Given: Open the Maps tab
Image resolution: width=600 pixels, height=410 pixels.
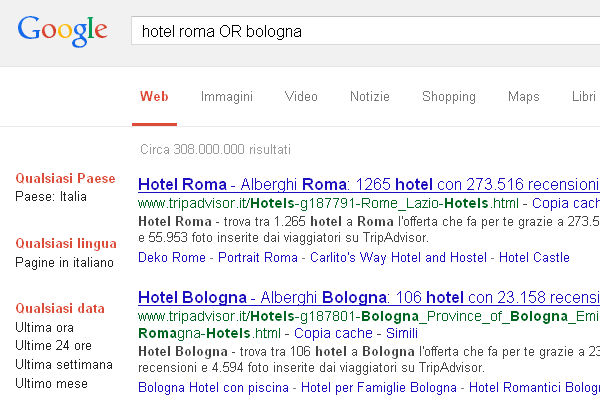Looking at the screenshot, I should pyautogui.click(x=523, y=97).
